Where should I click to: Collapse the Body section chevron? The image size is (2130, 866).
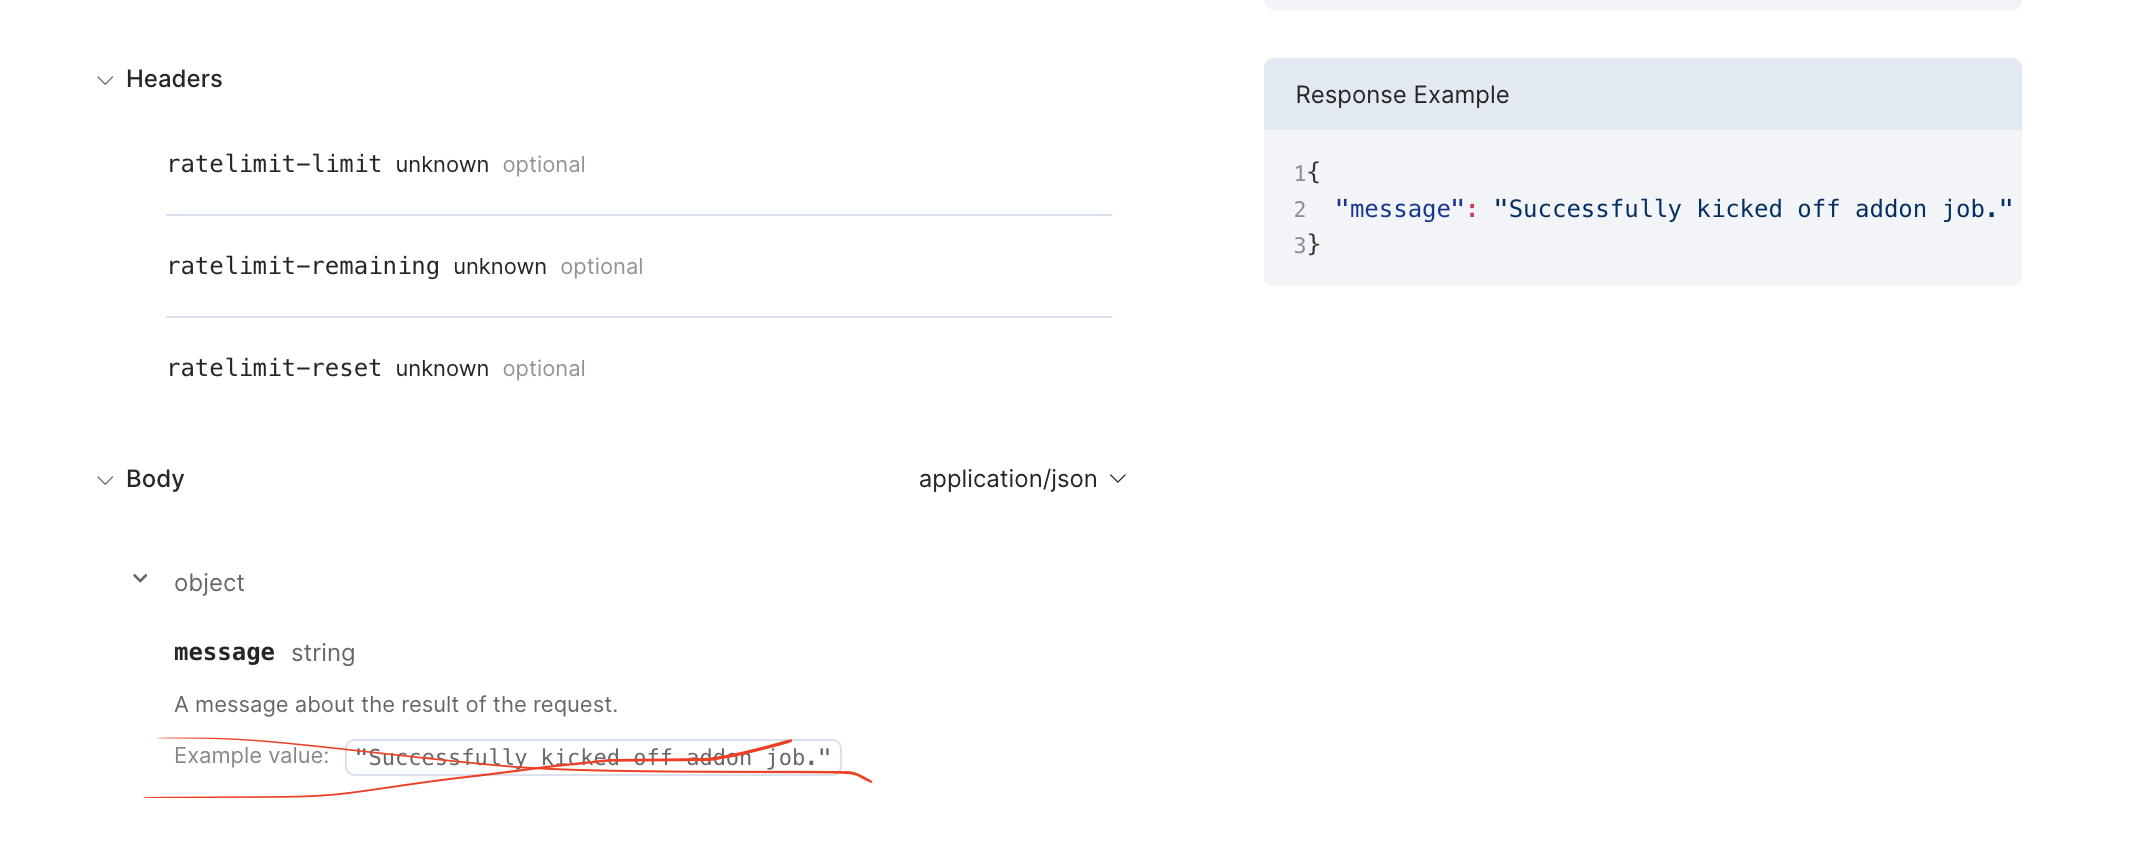click(105, 480)
